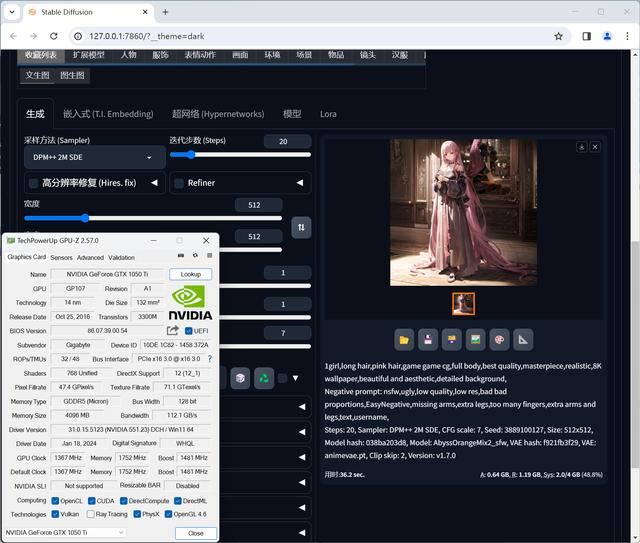Switch to the Lora tab
640x543 pixels.
coord(328,114)
